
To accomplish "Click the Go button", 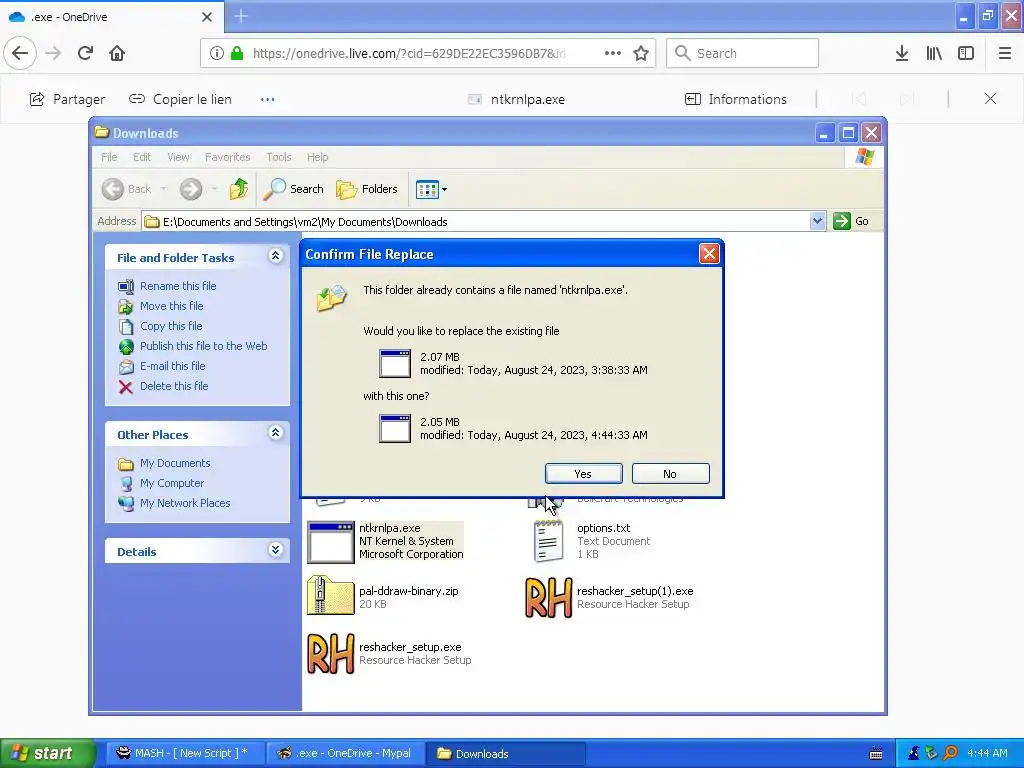I will 851,221.
